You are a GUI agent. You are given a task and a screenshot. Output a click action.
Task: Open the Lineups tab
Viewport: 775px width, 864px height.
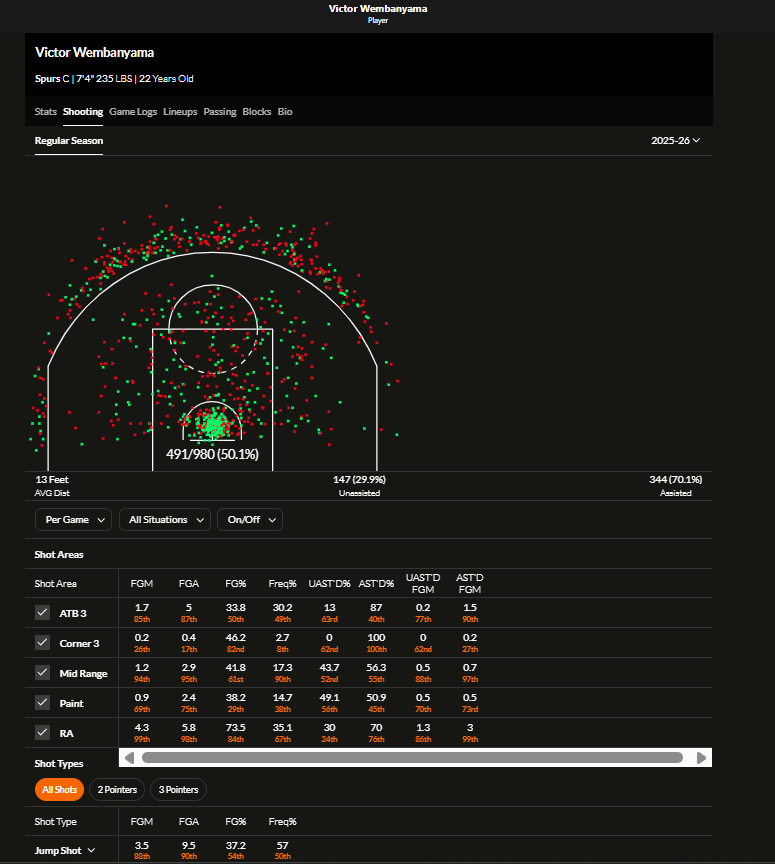(180, 111)
